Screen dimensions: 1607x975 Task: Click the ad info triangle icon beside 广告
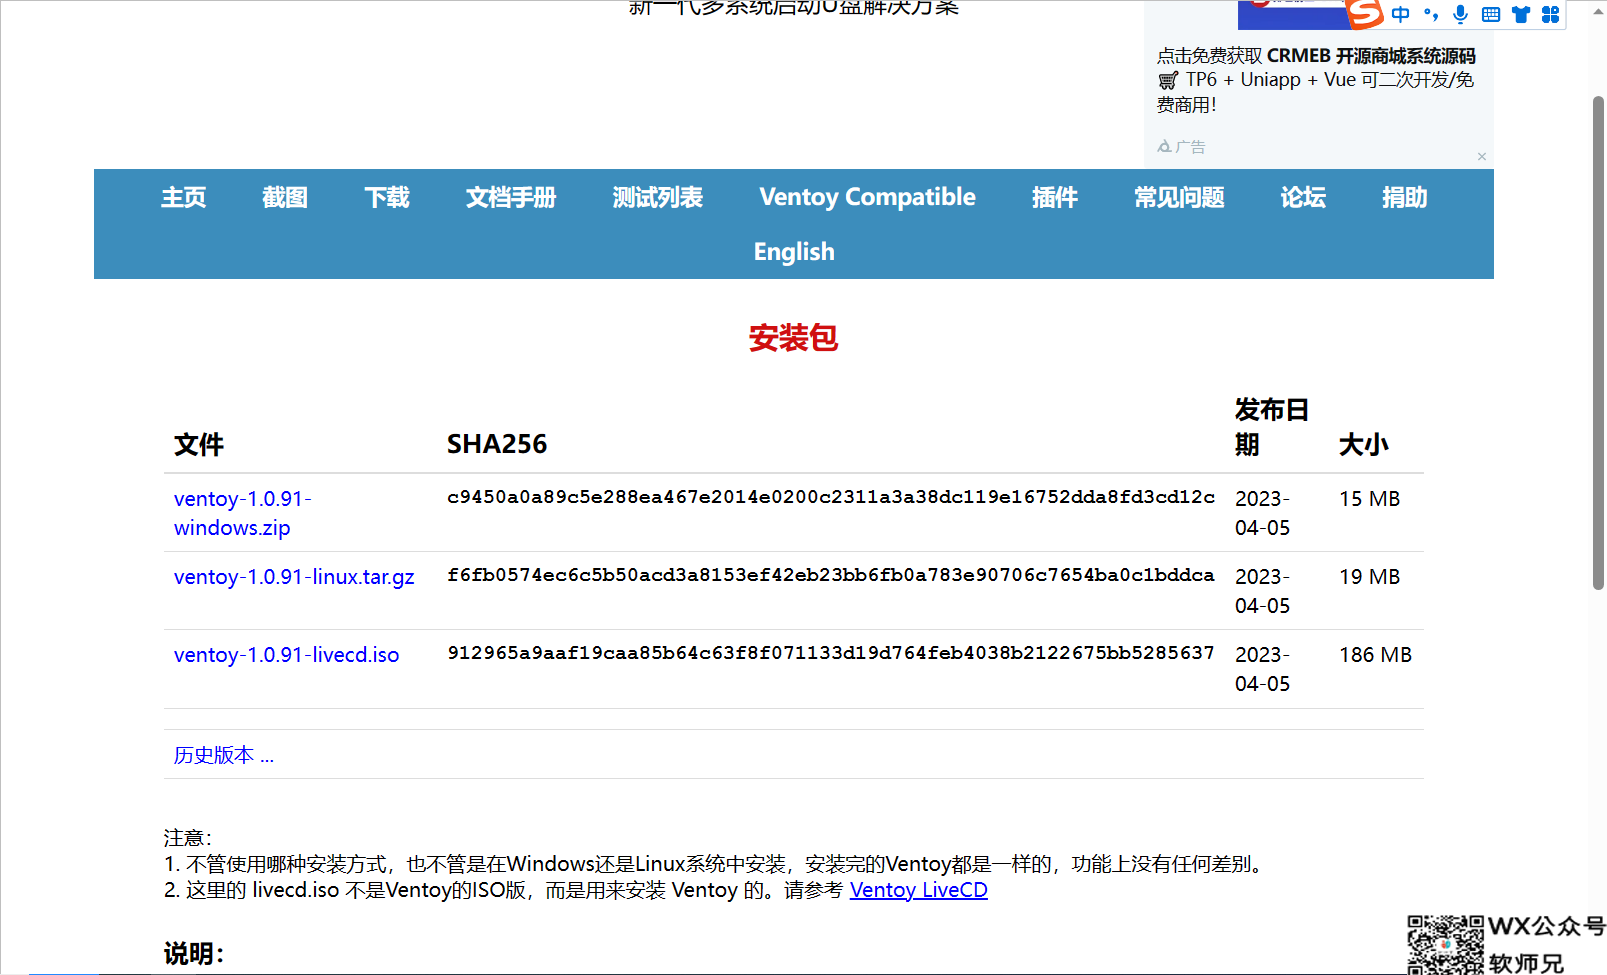[1164, 147]
